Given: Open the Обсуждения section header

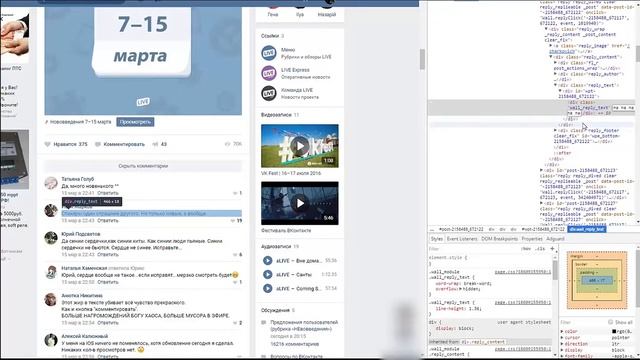Looking at the screenshot, I should (275, 310).
